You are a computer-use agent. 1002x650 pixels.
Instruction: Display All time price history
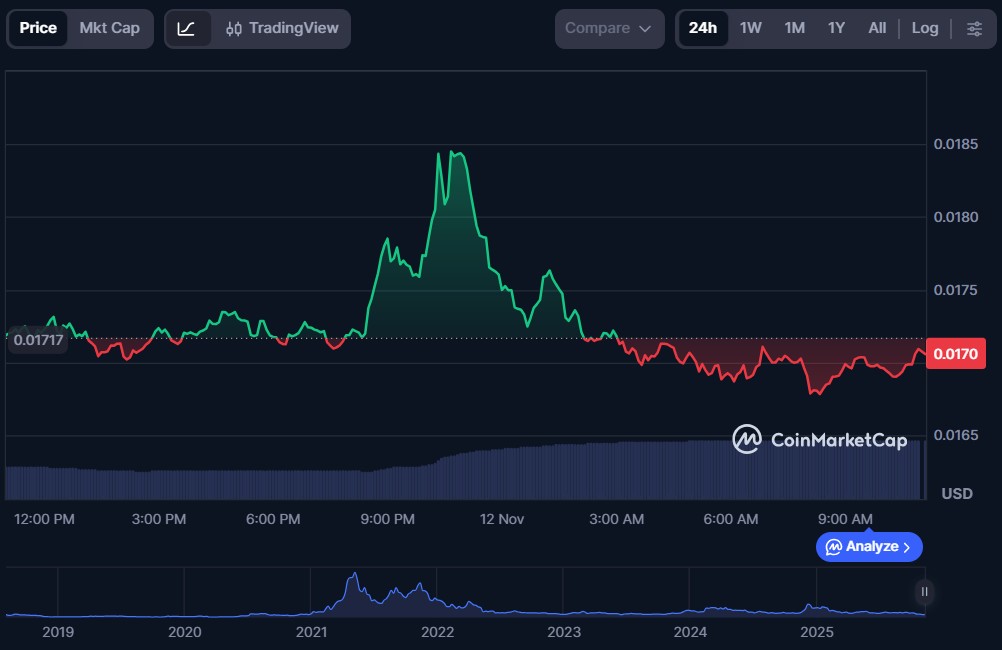click(877, 29)
